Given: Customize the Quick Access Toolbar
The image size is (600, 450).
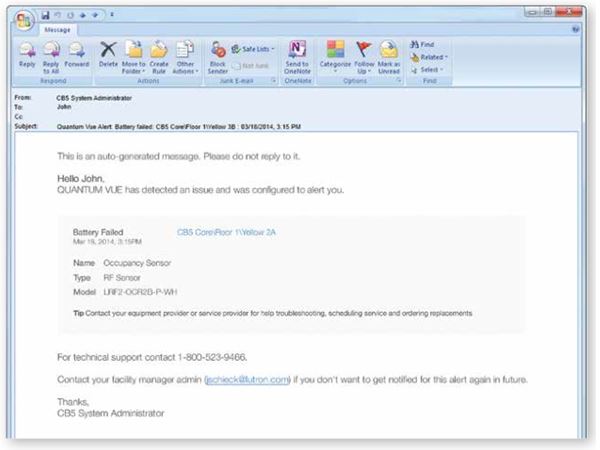Looking at the screenshot, I should pyautogui.click(x=112, y=15).
